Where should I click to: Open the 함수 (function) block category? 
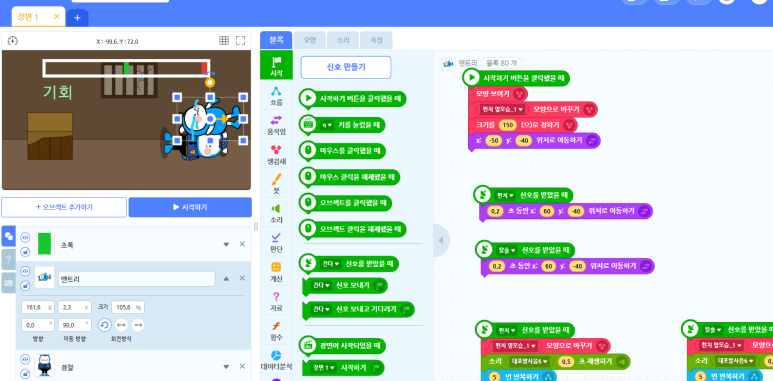click(x=276, y=331)
